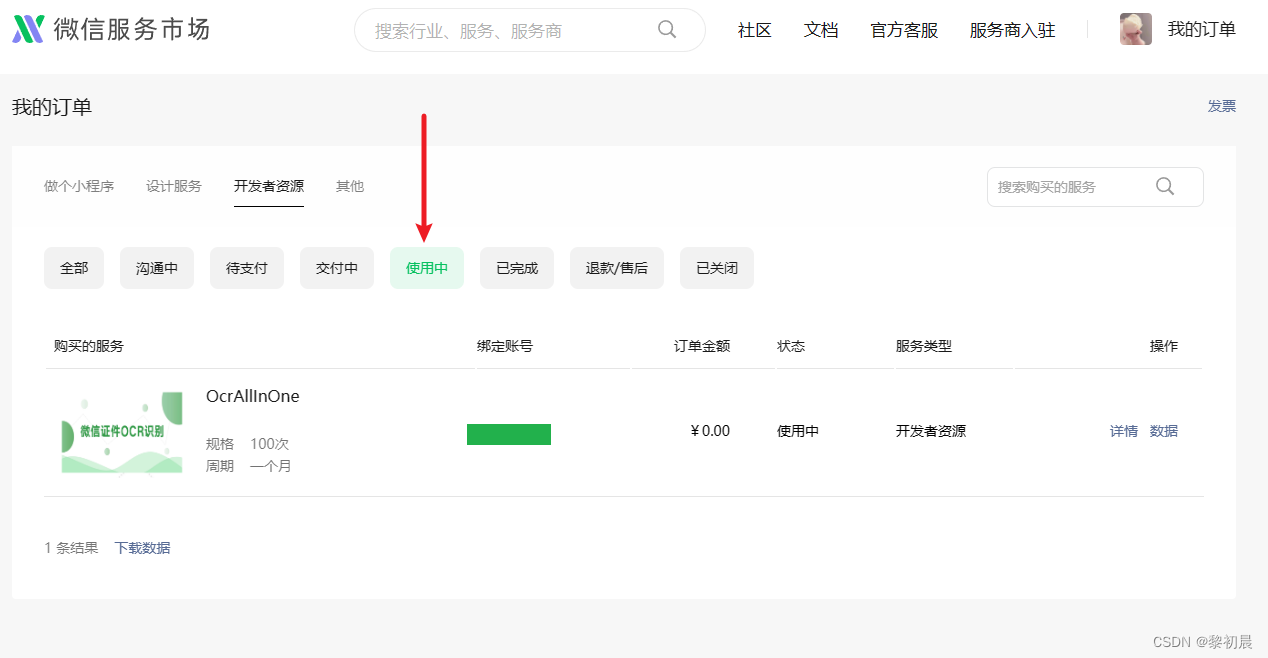Open 社区 in the top navigation
Viewport: 1268px width, 658px height.
pos(755,30)
